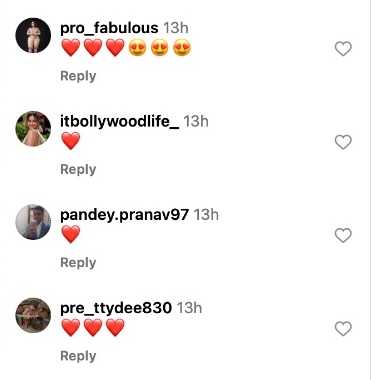Visit the itbollywoodlife_ username link
The image size is (371, 380).
119,121
